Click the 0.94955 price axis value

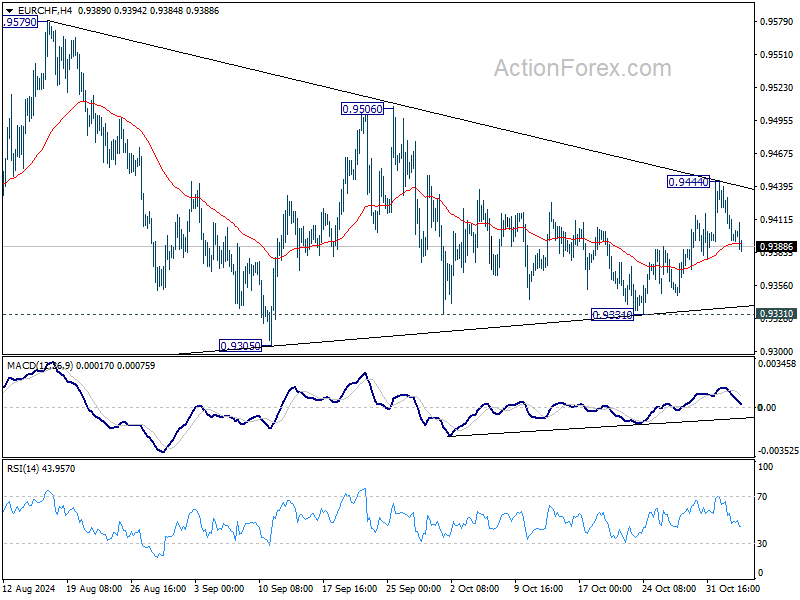point(777,120)
